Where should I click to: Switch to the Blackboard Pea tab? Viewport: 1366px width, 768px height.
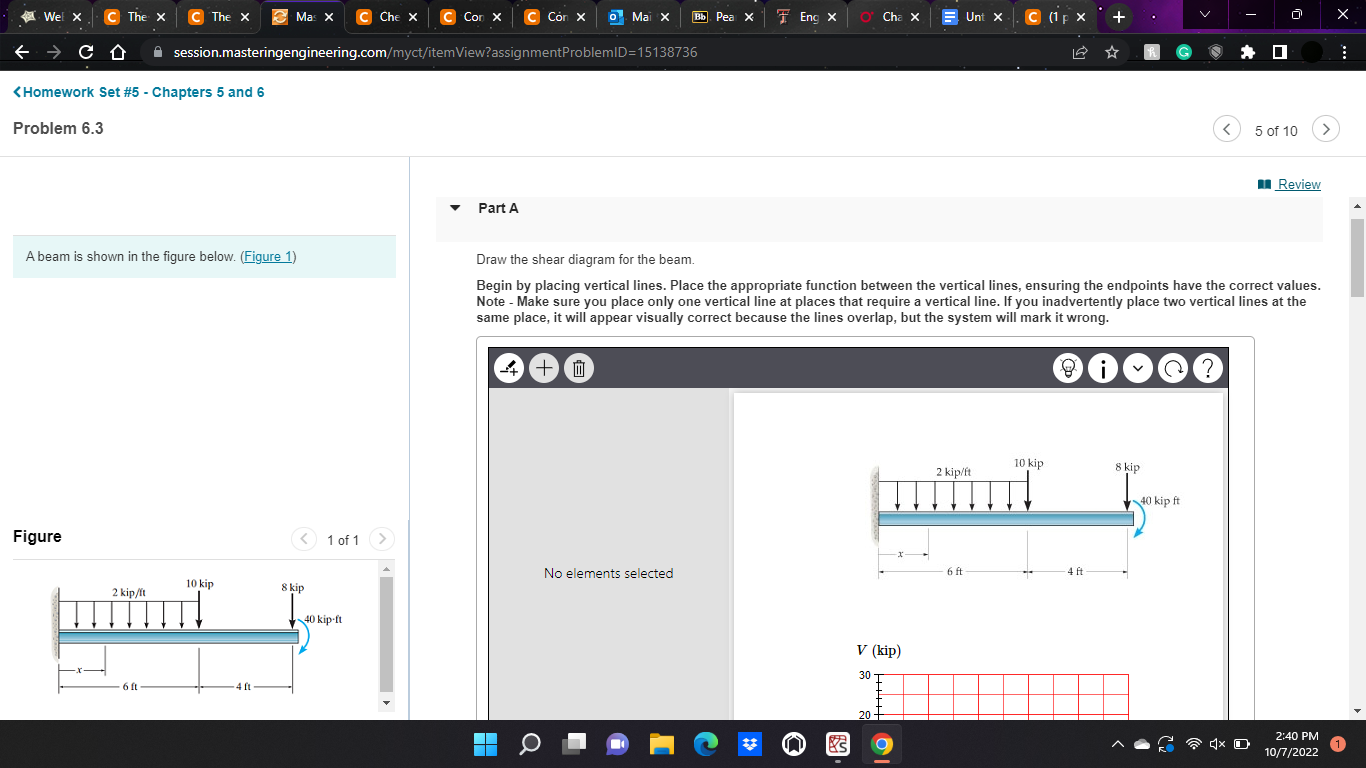coord(724,17)
